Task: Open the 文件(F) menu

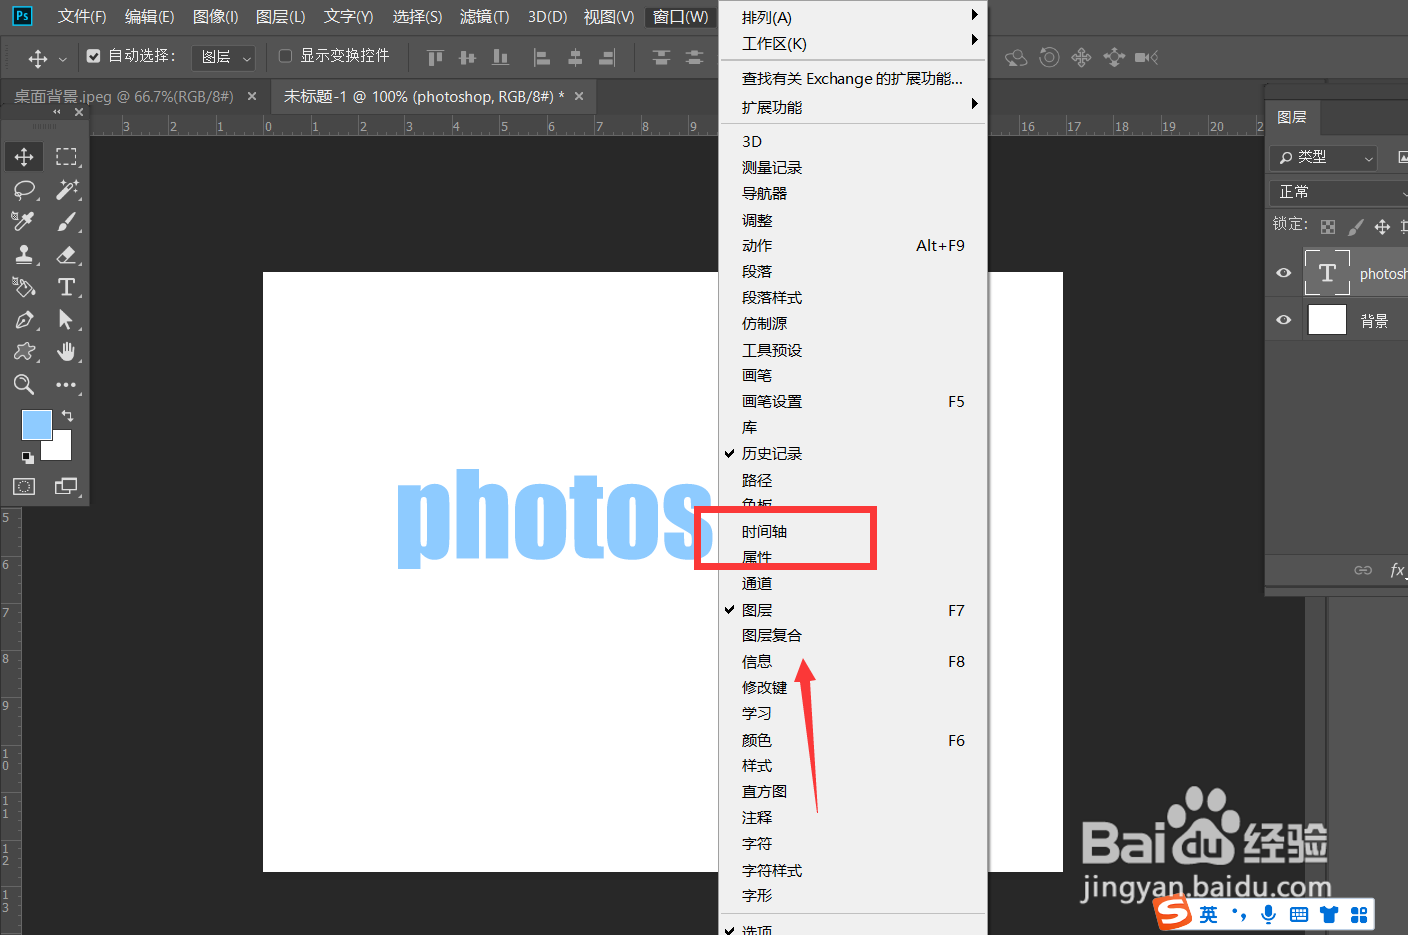Action: pos(82,17)
